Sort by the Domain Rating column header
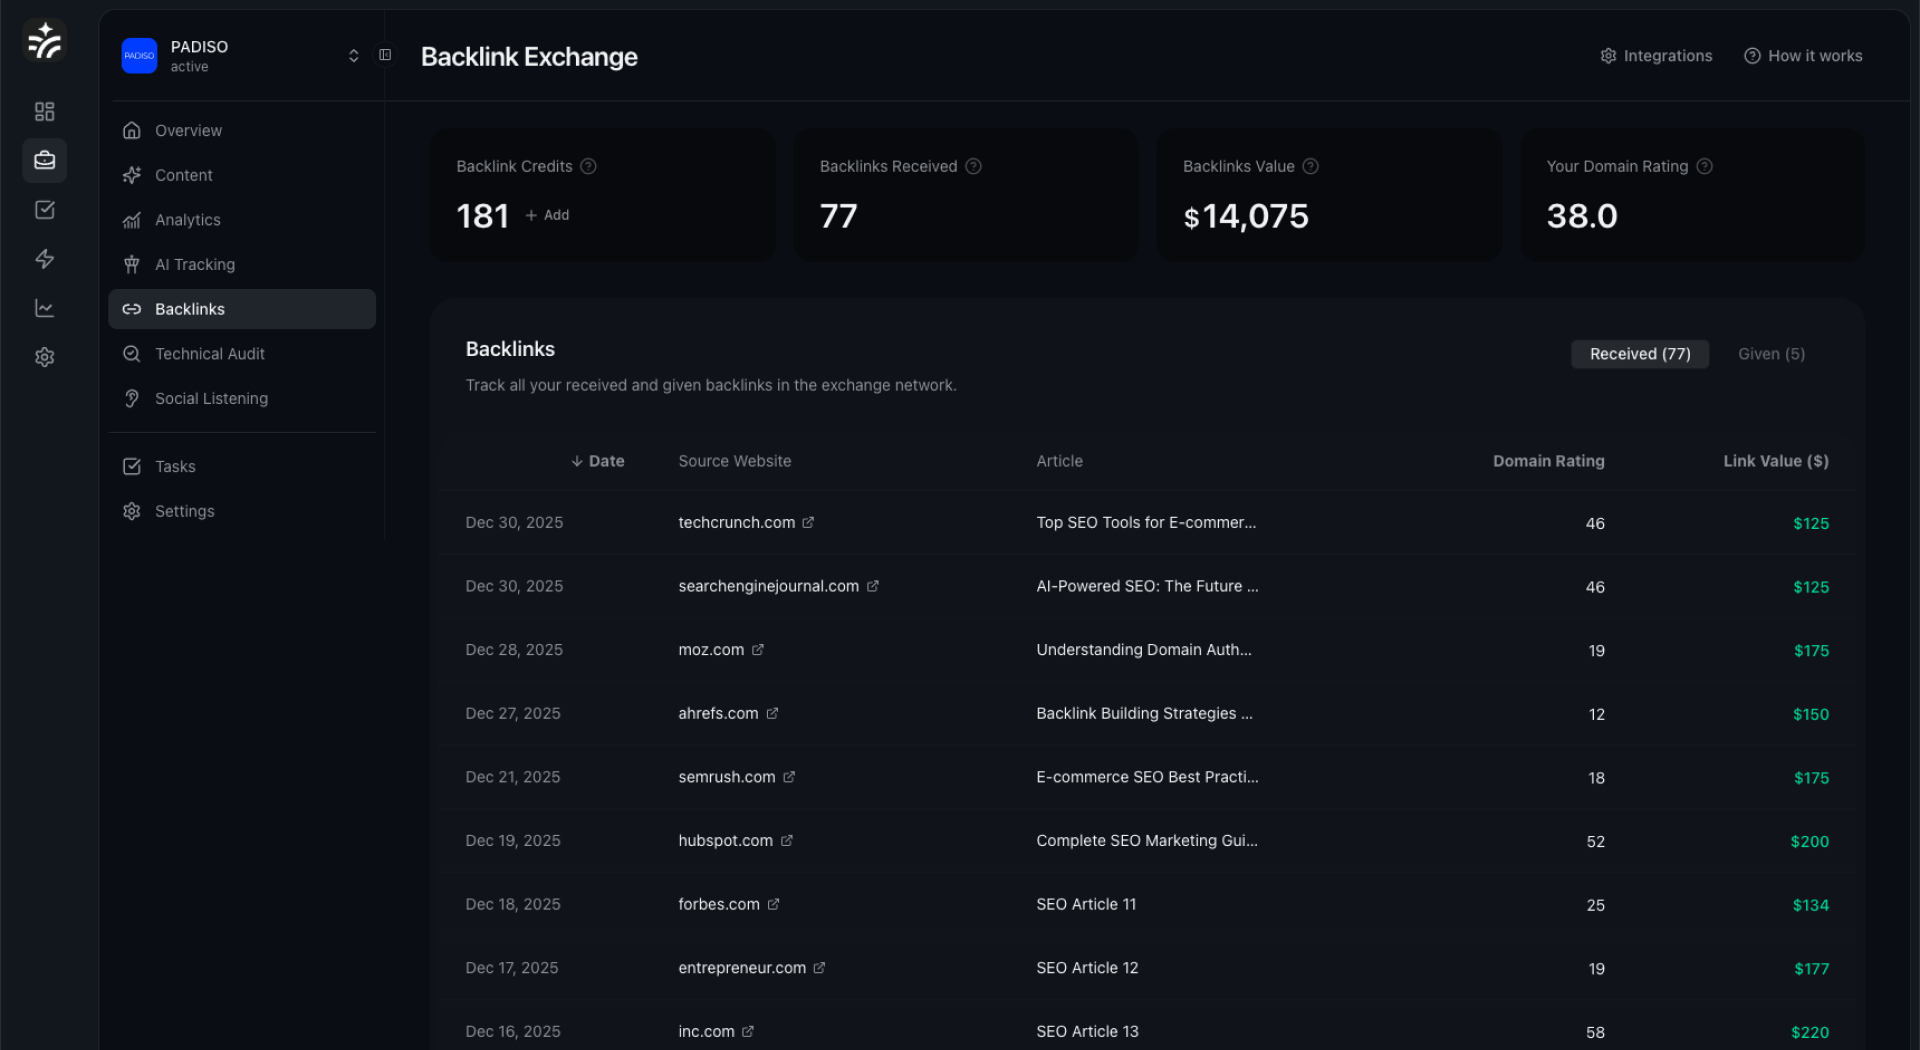The height and width of the screenshot is (1050, 1920). pos(1548,461)
